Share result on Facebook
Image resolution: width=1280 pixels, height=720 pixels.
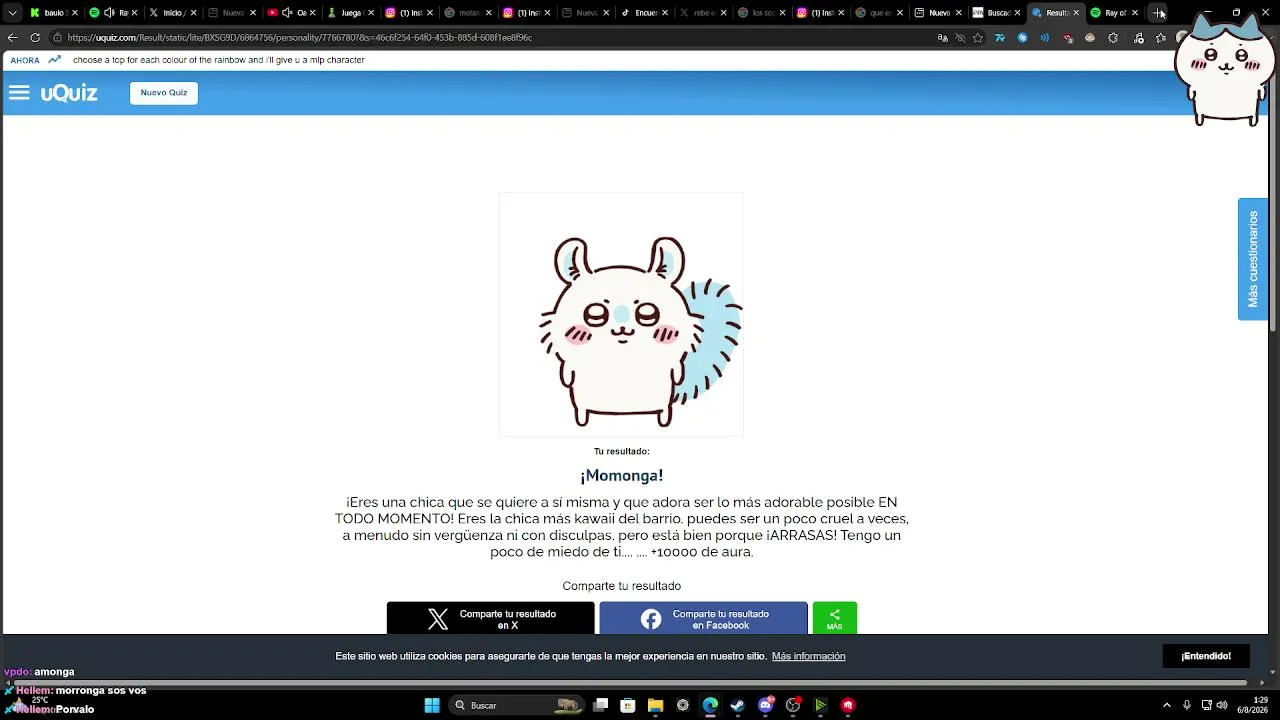pos(704,619)
